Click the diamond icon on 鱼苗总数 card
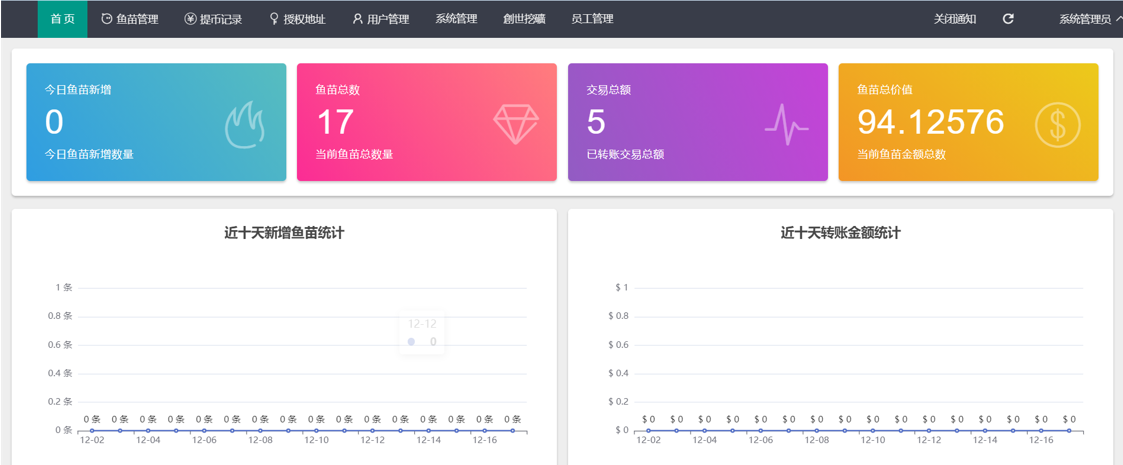 point(515,123)
